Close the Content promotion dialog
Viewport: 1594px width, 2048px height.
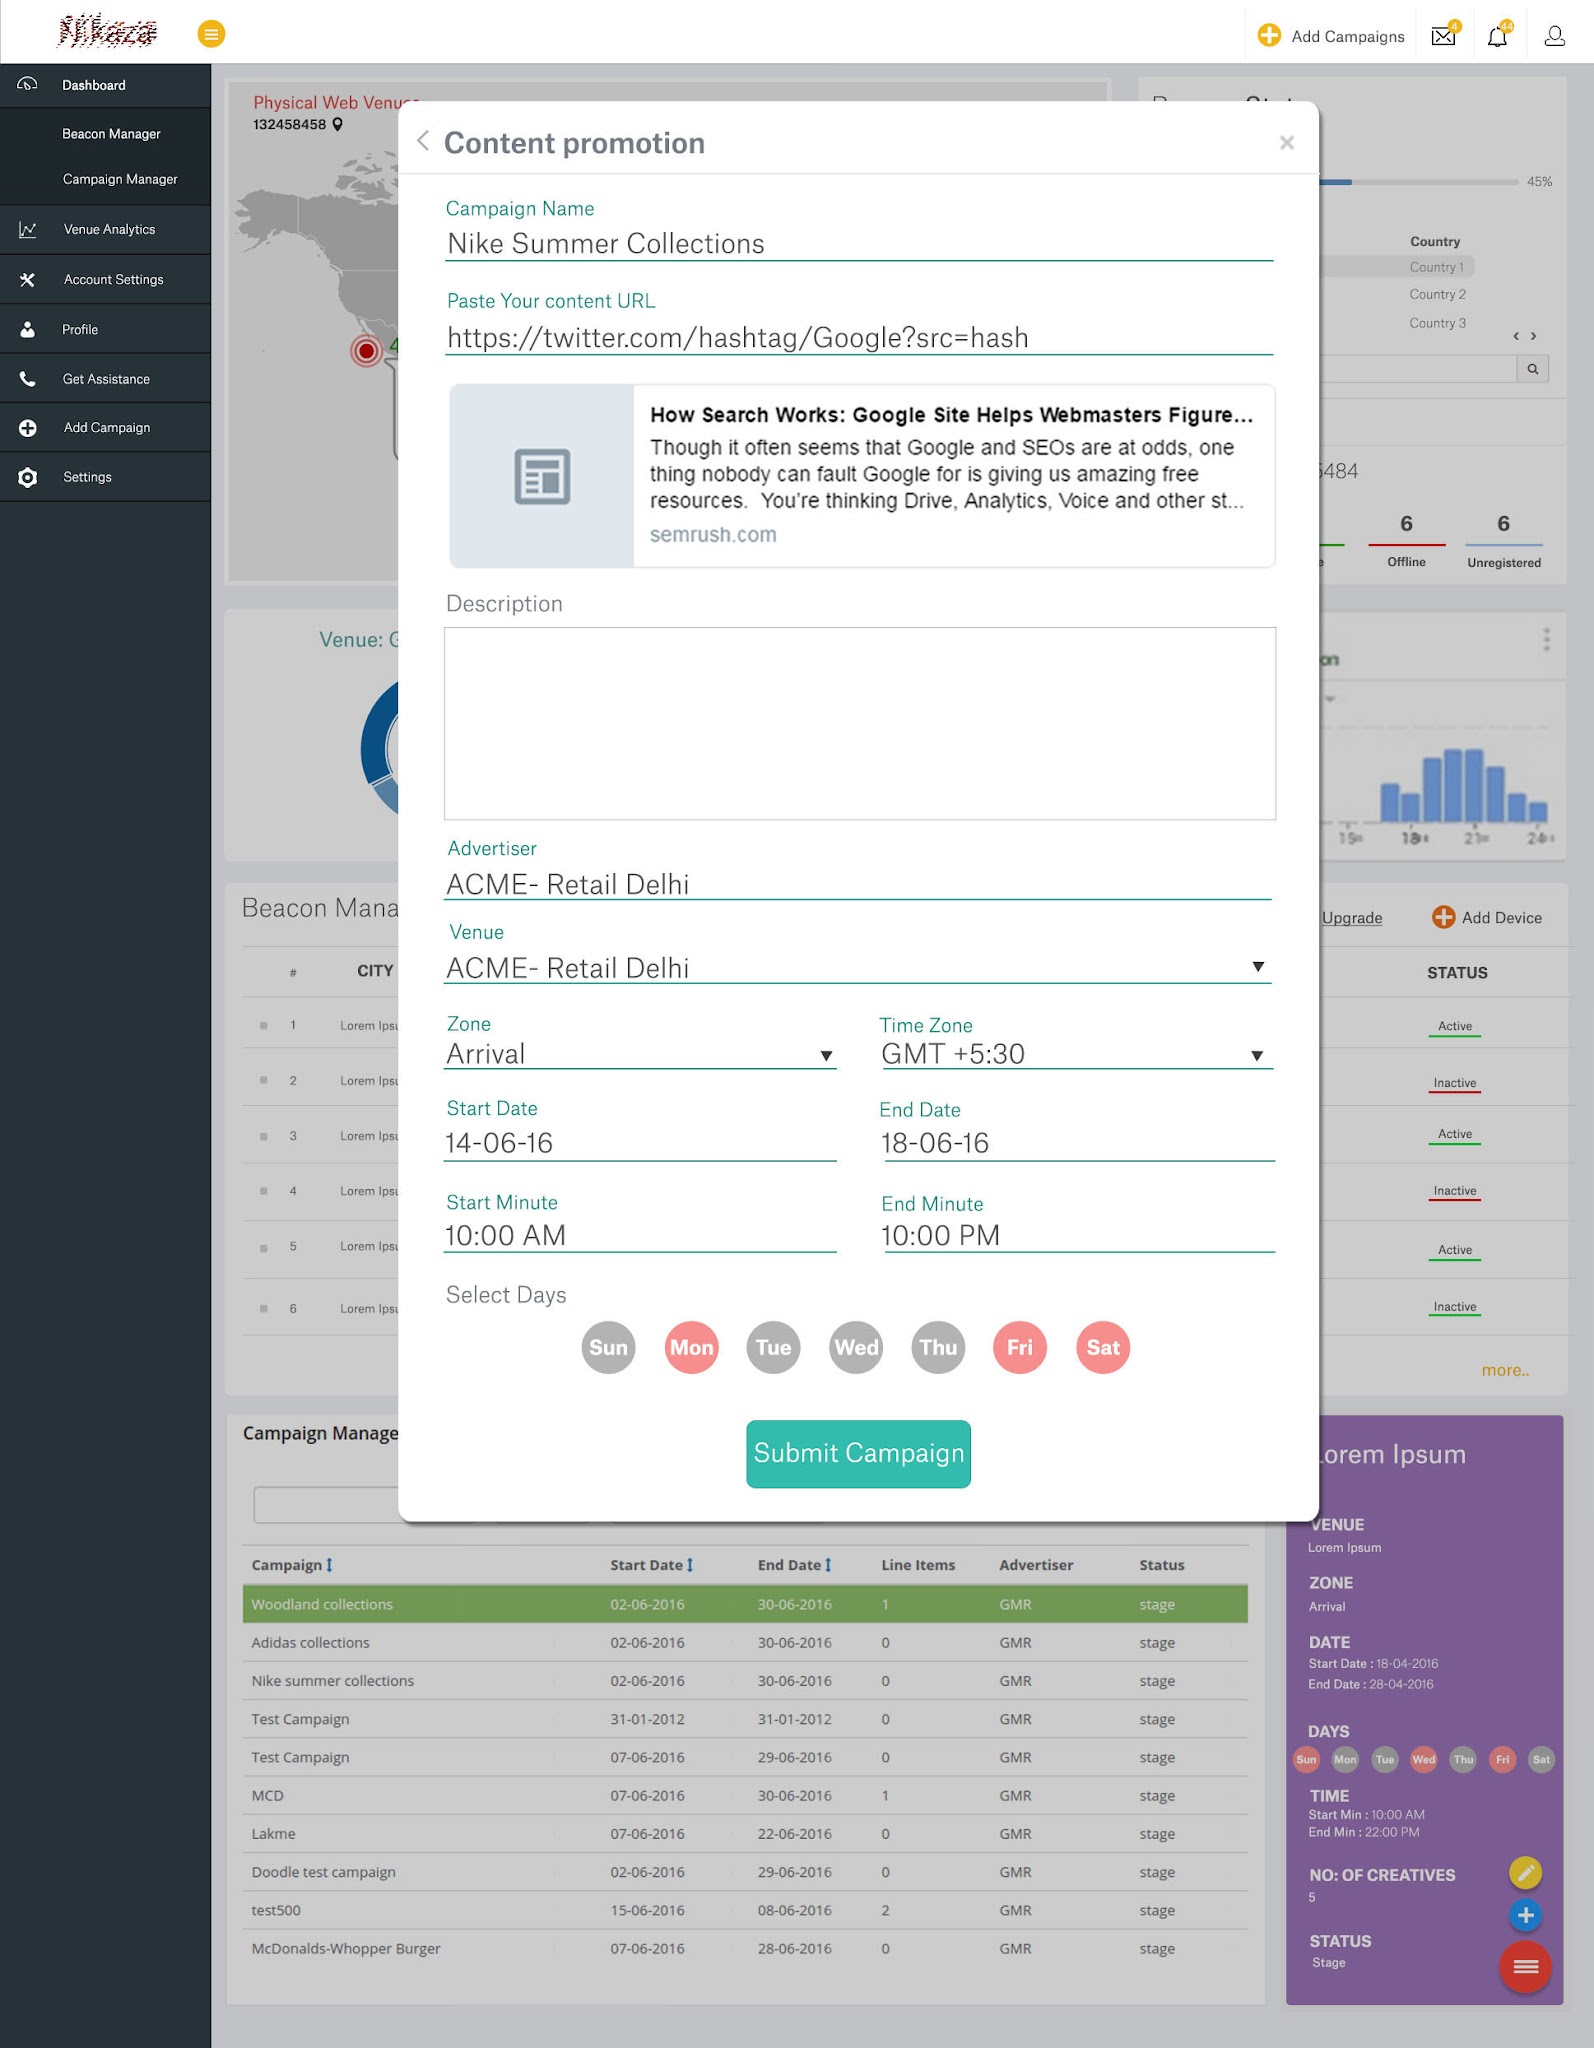pyautogui.click(x=1287, y=143)
